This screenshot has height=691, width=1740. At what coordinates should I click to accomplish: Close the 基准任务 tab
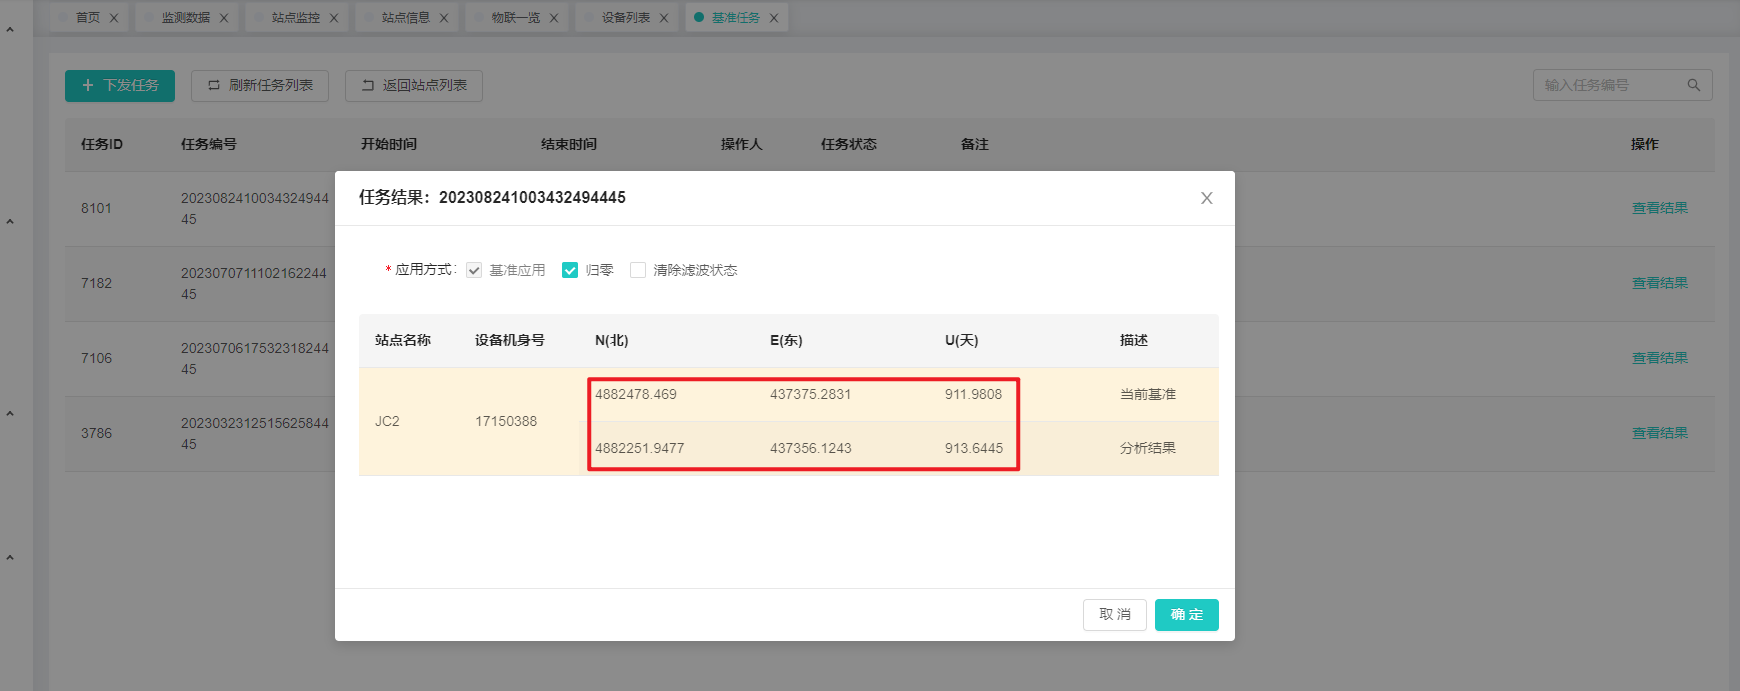tap(774, 18)
